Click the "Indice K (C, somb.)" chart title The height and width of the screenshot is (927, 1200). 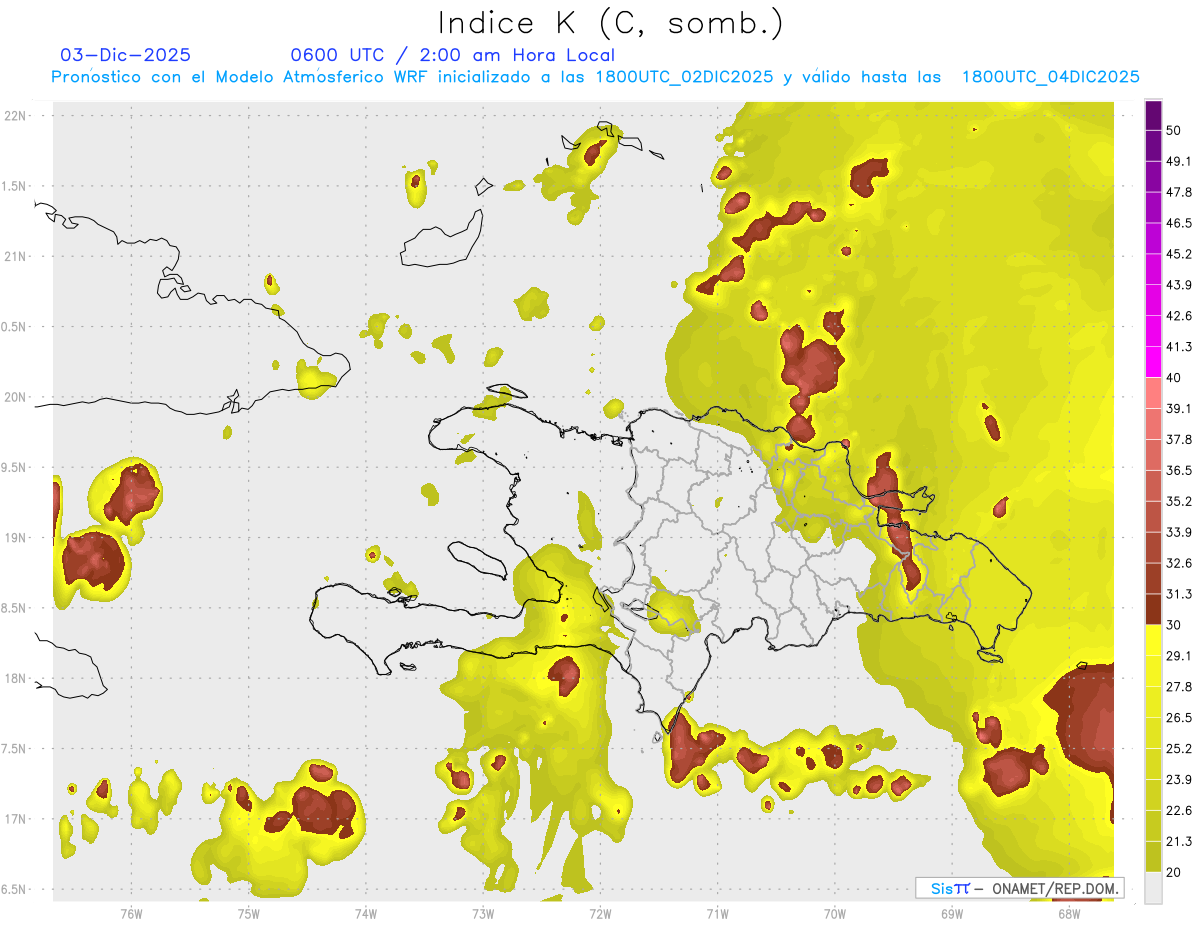pyautogui.click(x=610, y=23)
